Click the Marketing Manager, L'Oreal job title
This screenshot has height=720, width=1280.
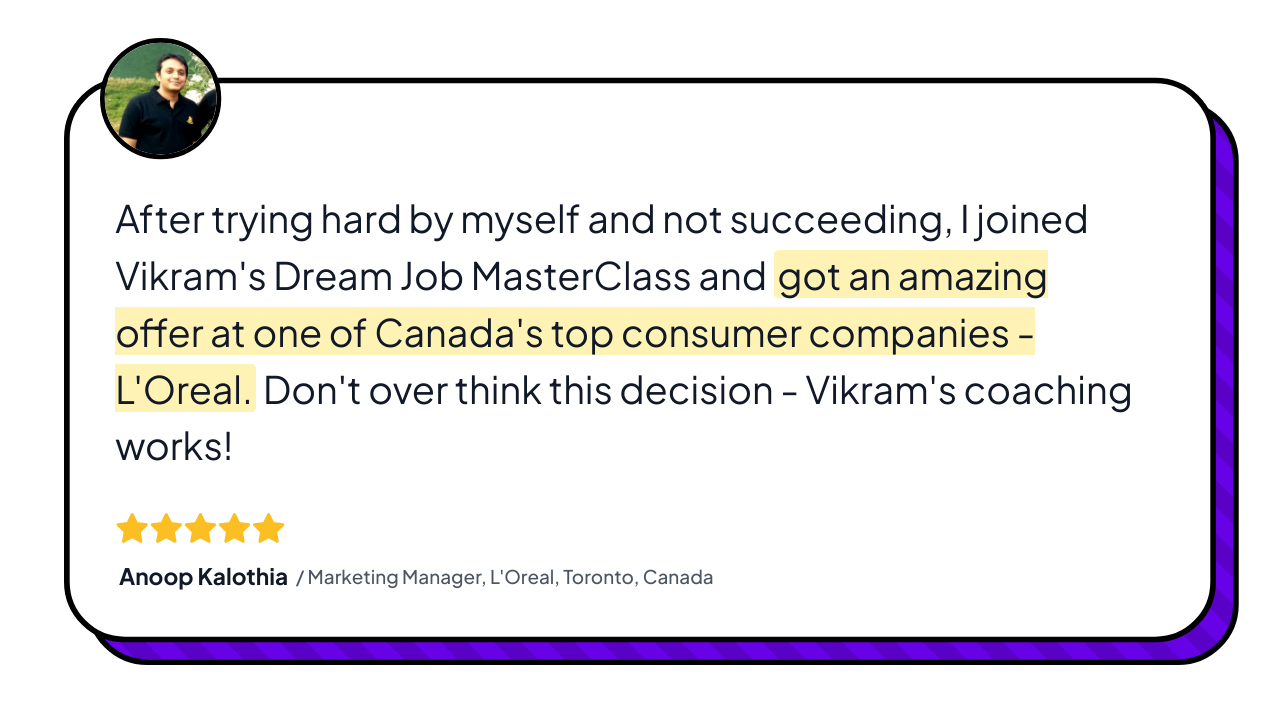(x=432, y=578)
